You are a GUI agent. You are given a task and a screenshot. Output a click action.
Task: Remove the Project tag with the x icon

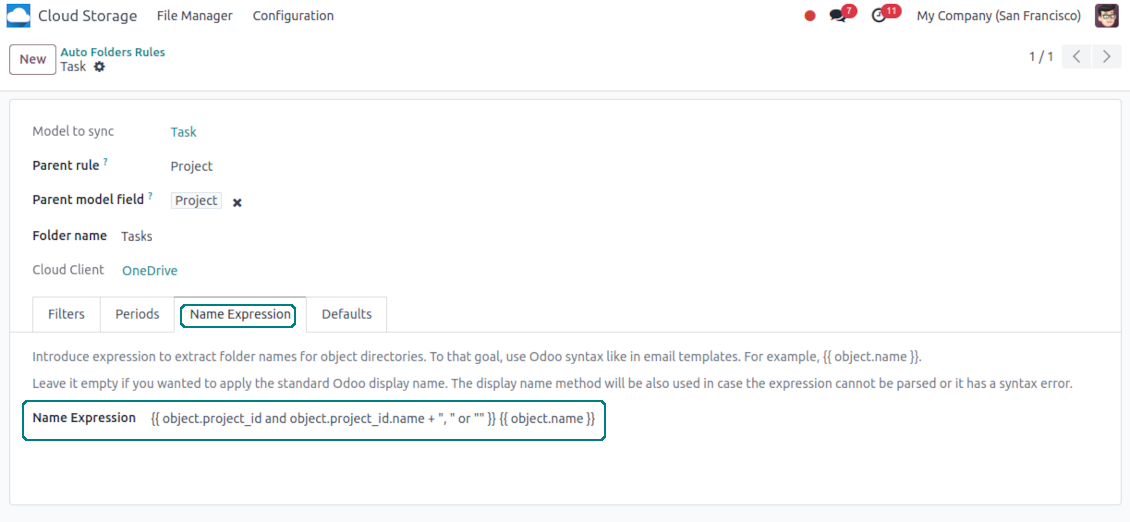(237, 202)
